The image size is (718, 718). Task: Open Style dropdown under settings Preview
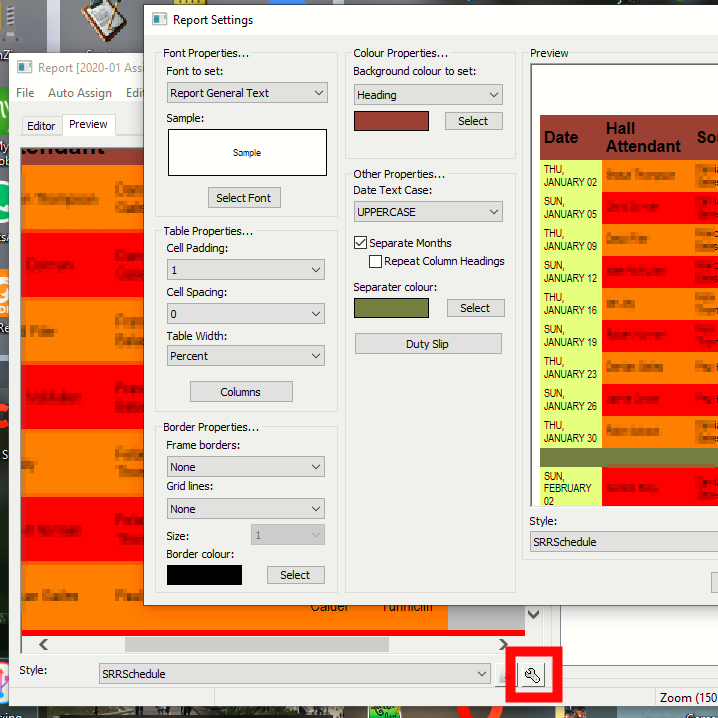[x=624, y=542]
